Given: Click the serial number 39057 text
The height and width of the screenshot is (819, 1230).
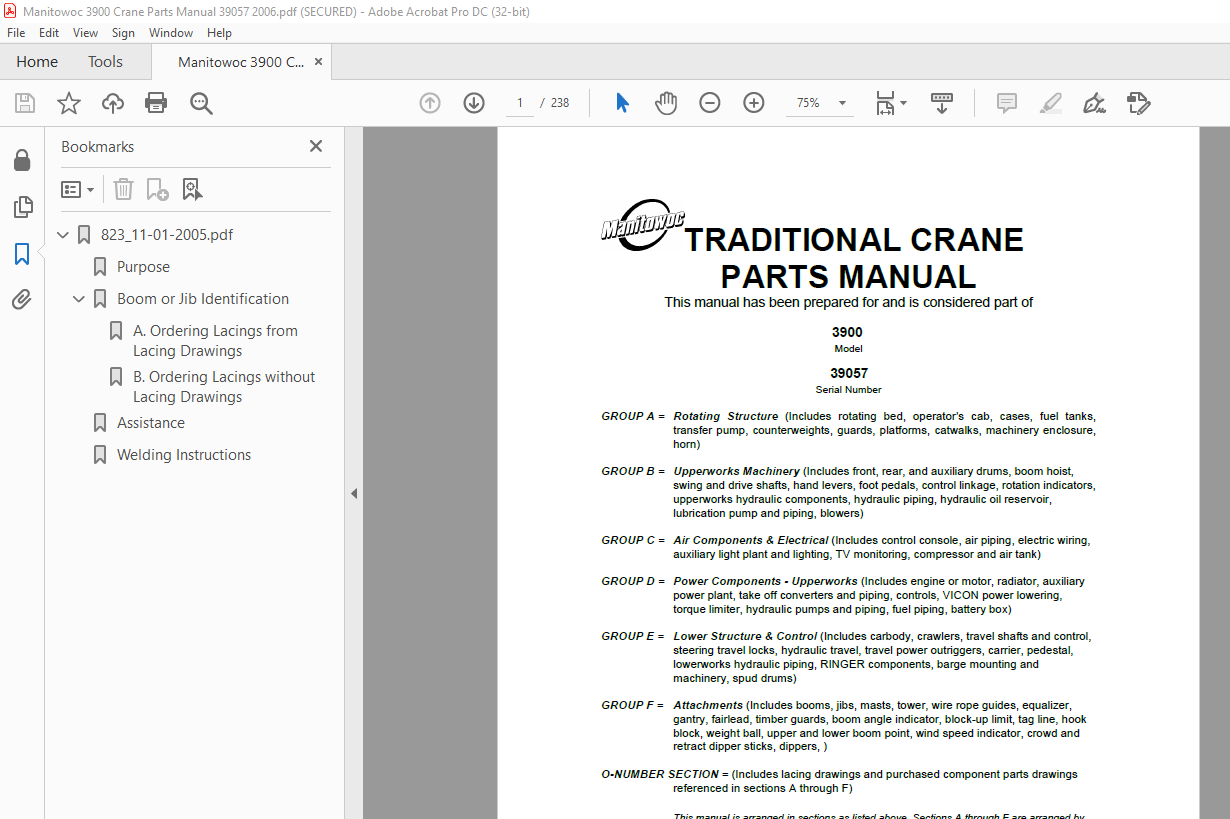Looking at the screenshot, I should (x=848, y=373).
